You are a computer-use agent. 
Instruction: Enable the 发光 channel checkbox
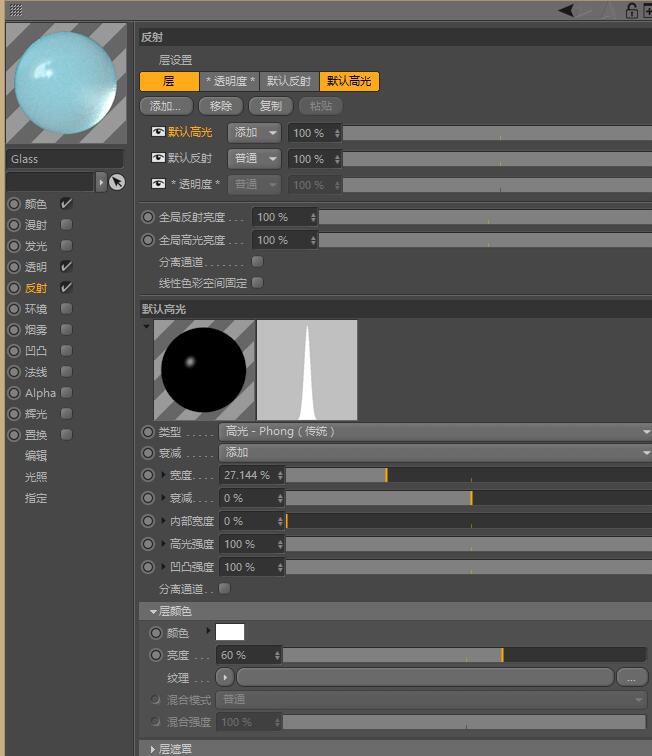click(67, 245)
